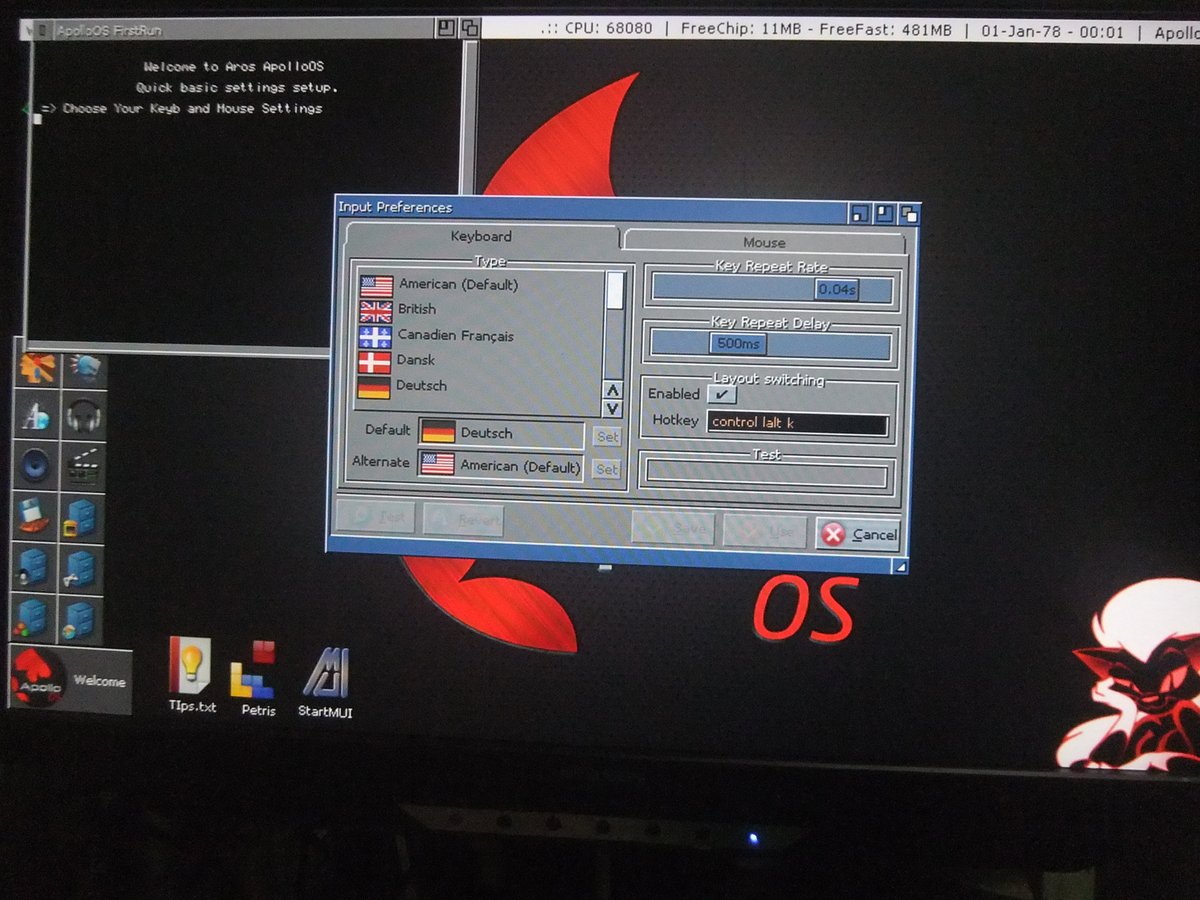Screen dimensions: 1200x900
Task: Open the floppy disk dock icon
Action: pos(35,515)
